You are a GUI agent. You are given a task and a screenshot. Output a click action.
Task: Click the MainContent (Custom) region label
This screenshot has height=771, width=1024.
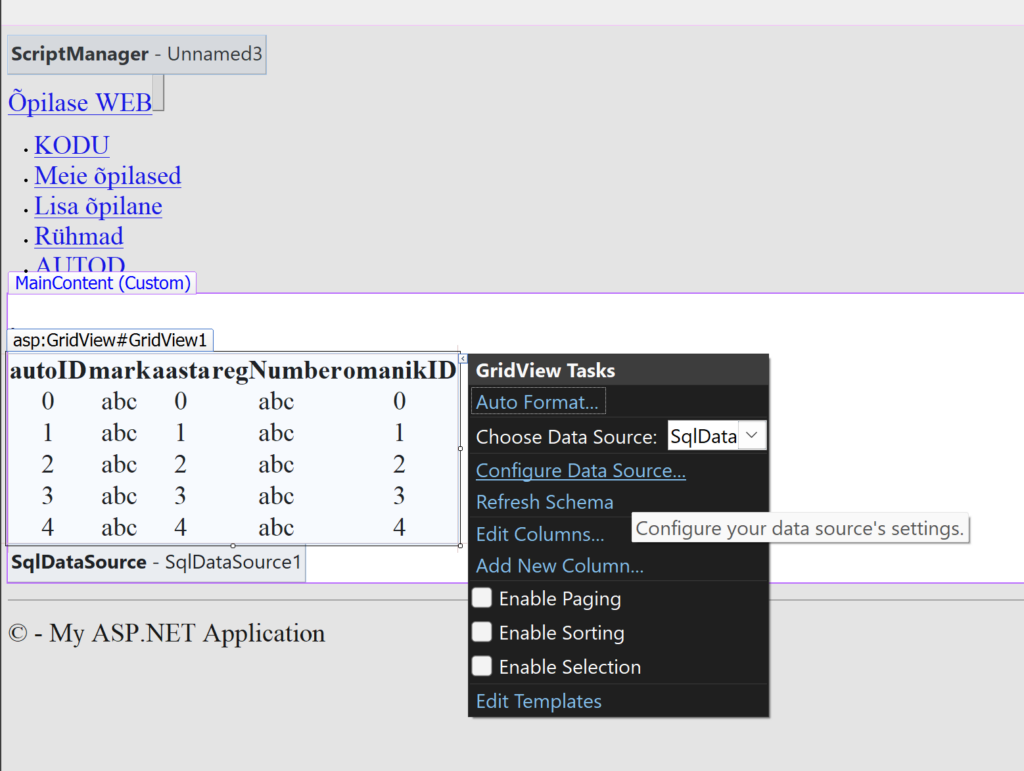(x=102, y=283)
